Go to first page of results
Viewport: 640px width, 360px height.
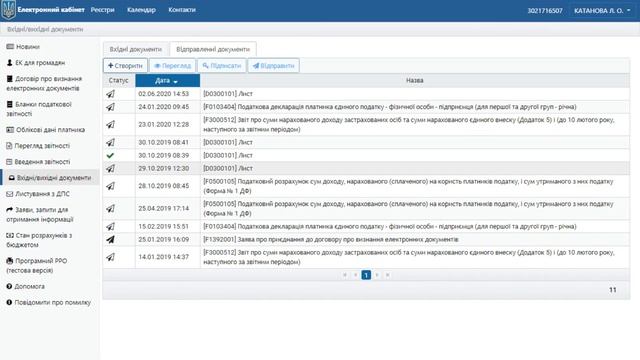click(x=345, y=275)
